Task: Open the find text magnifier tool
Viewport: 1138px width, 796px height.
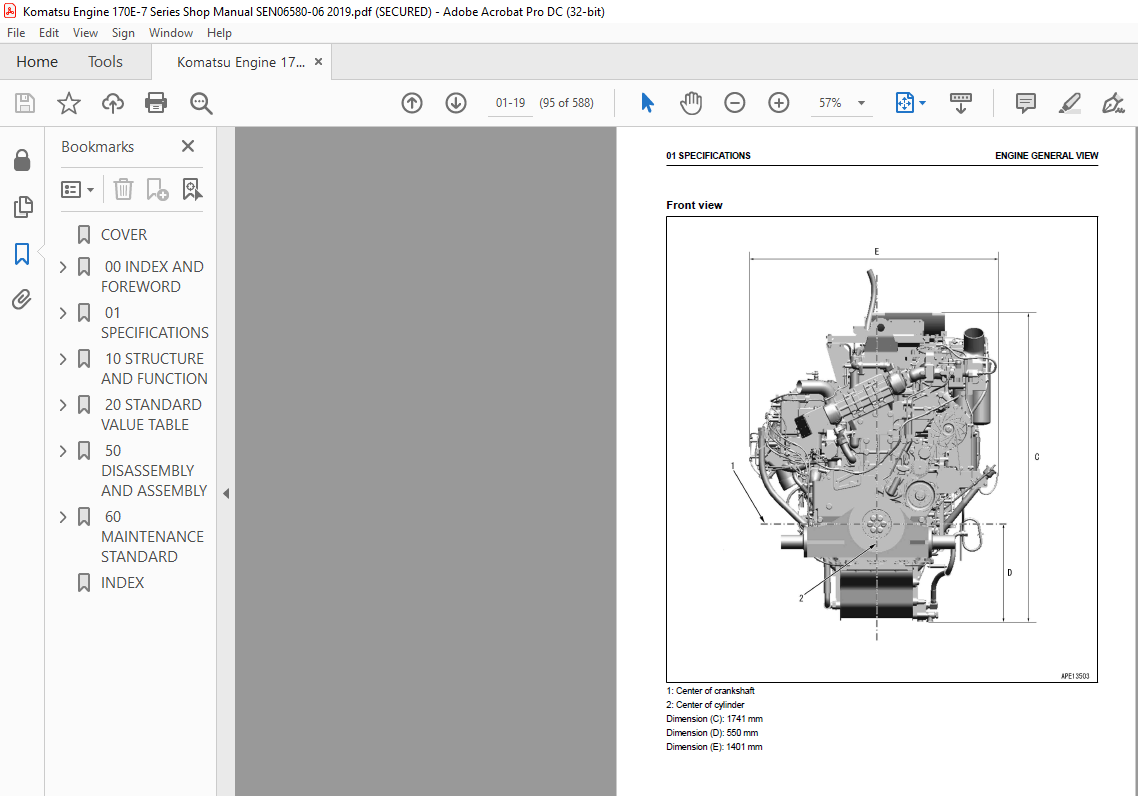Action: coord(201,103)
